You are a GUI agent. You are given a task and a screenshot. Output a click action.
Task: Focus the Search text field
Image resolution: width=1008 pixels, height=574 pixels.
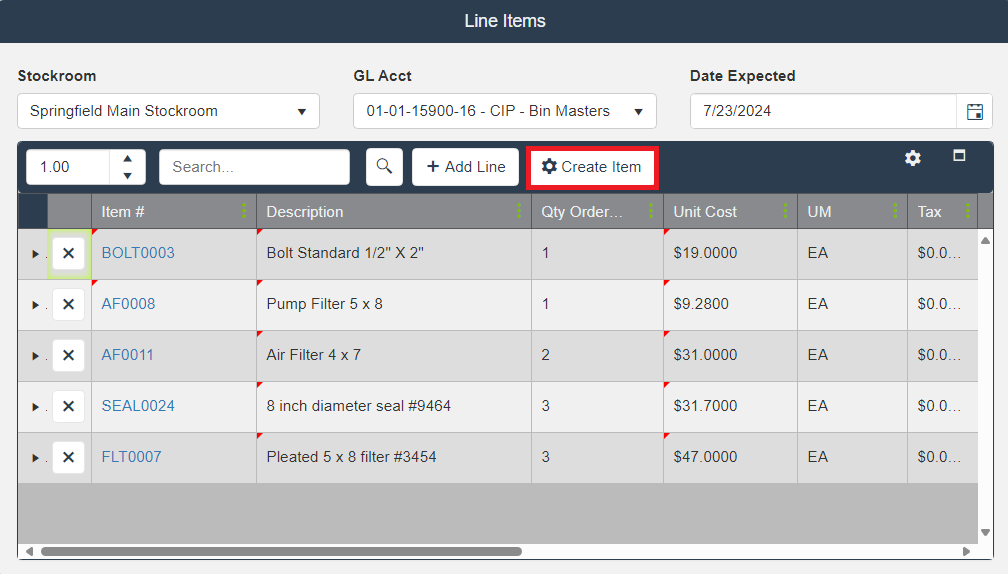click(x=254, y=167)
